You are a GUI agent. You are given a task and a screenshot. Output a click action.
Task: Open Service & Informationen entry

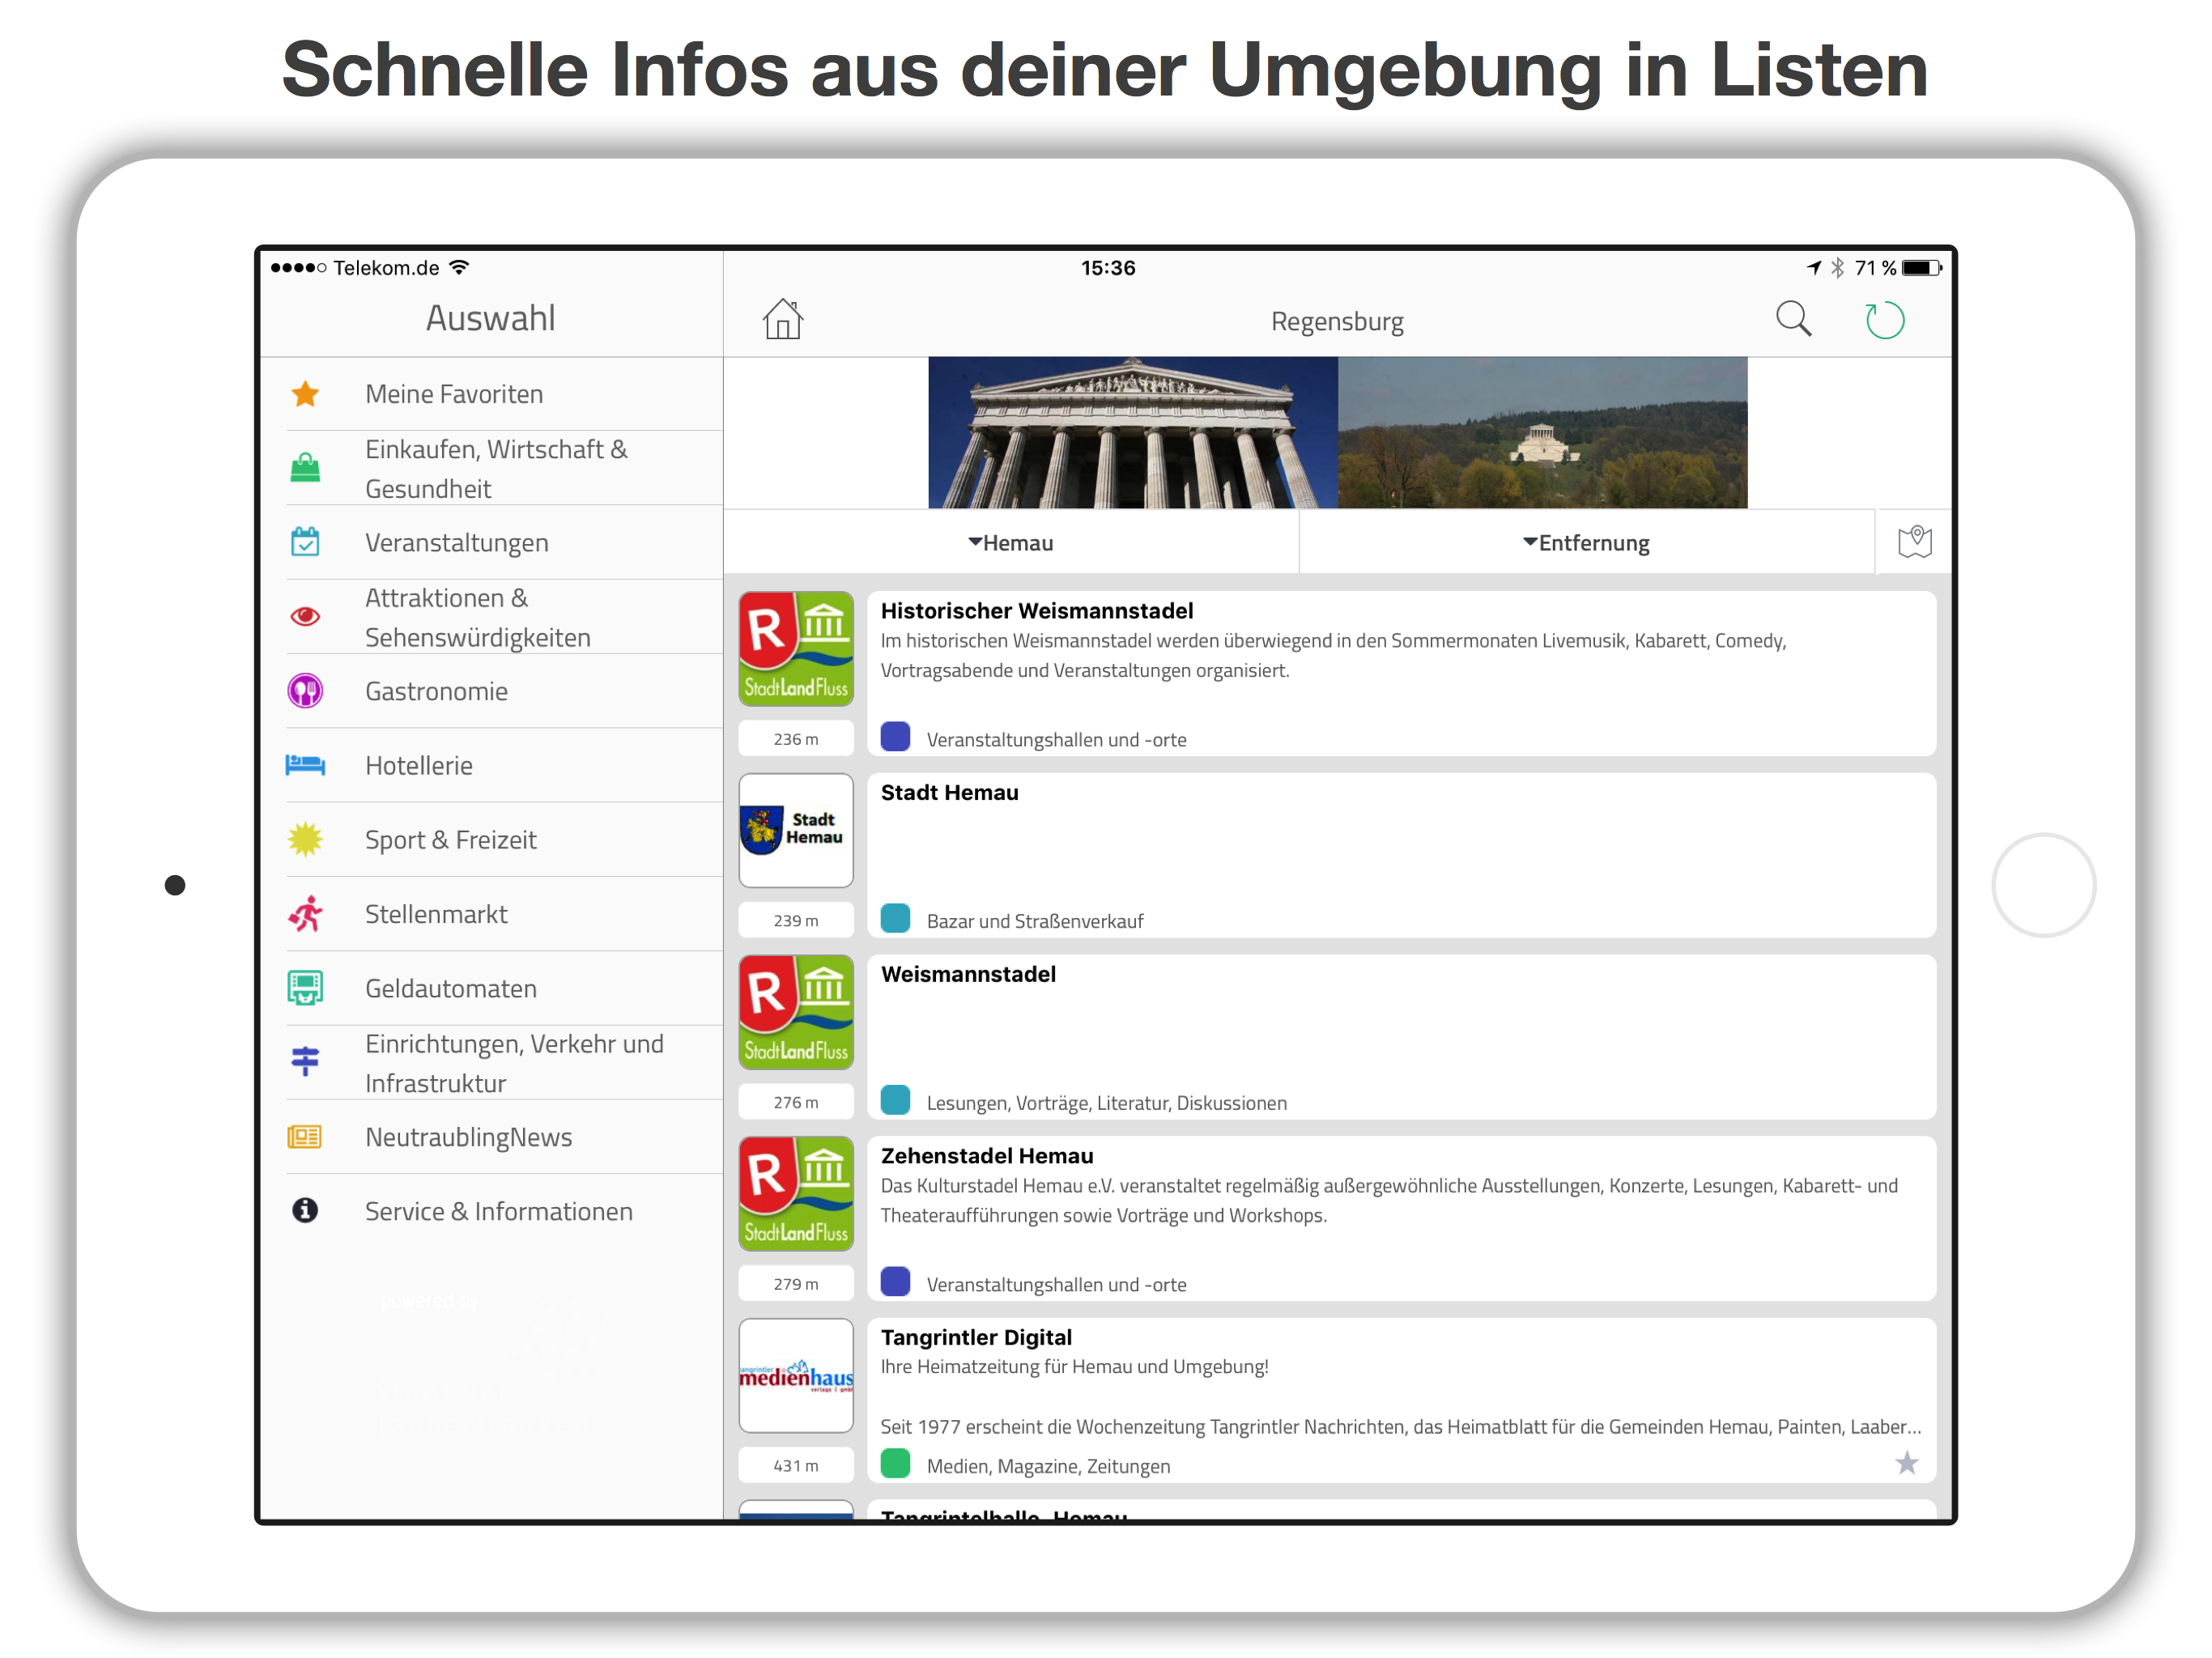coord(498,1211)
